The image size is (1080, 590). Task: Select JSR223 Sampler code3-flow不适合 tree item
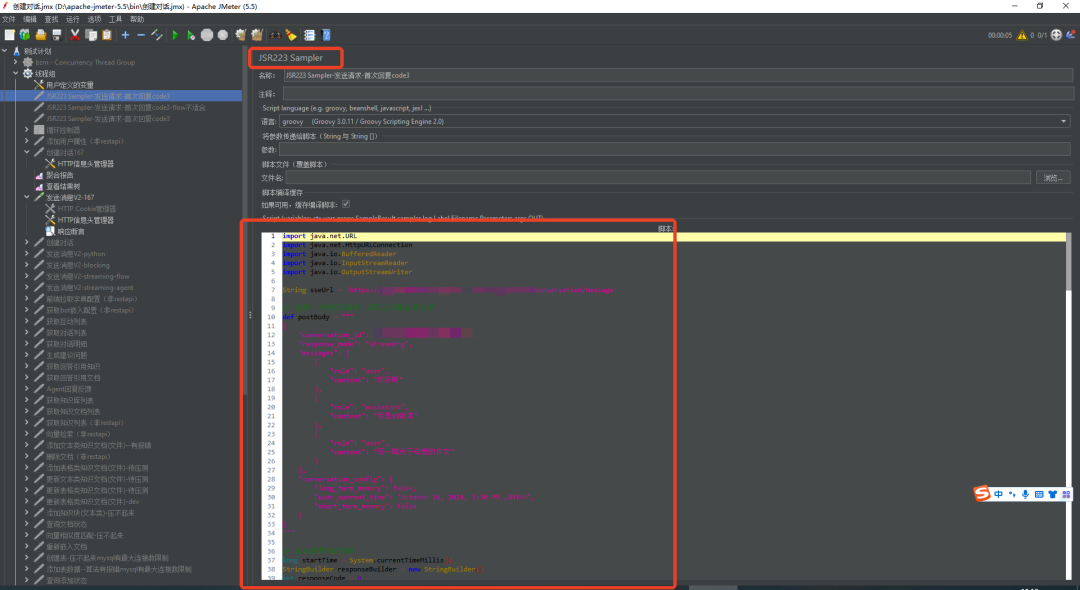[125, 107]
